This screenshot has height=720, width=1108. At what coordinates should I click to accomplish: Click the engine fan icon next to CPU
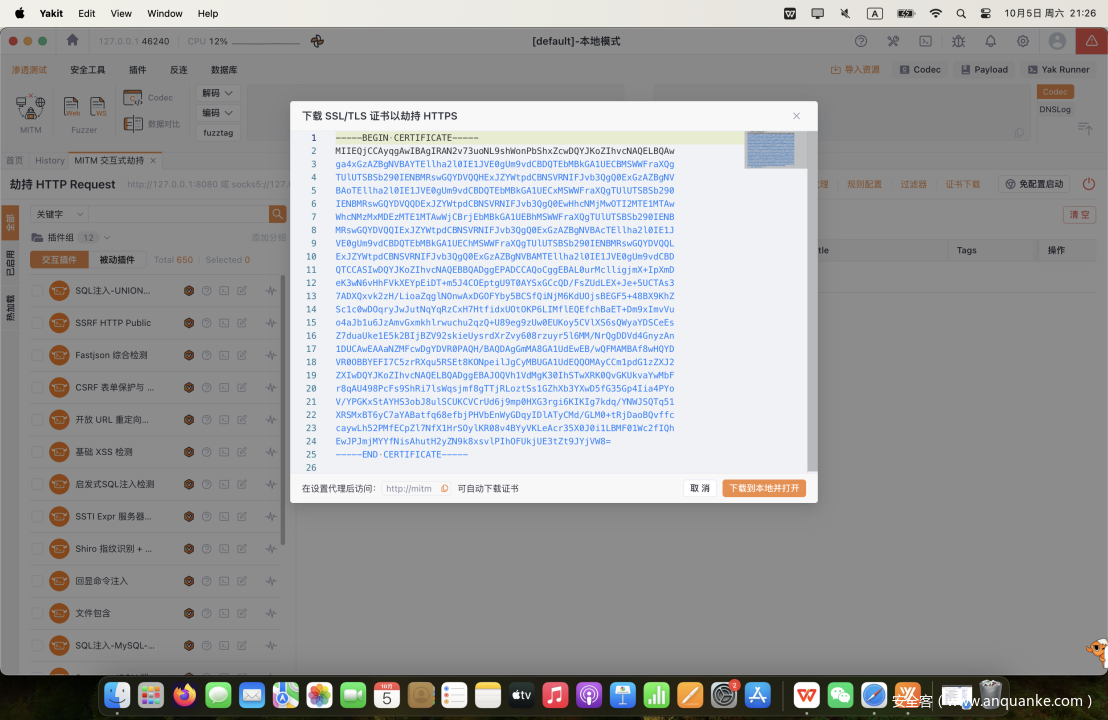[x=317, y=41]
